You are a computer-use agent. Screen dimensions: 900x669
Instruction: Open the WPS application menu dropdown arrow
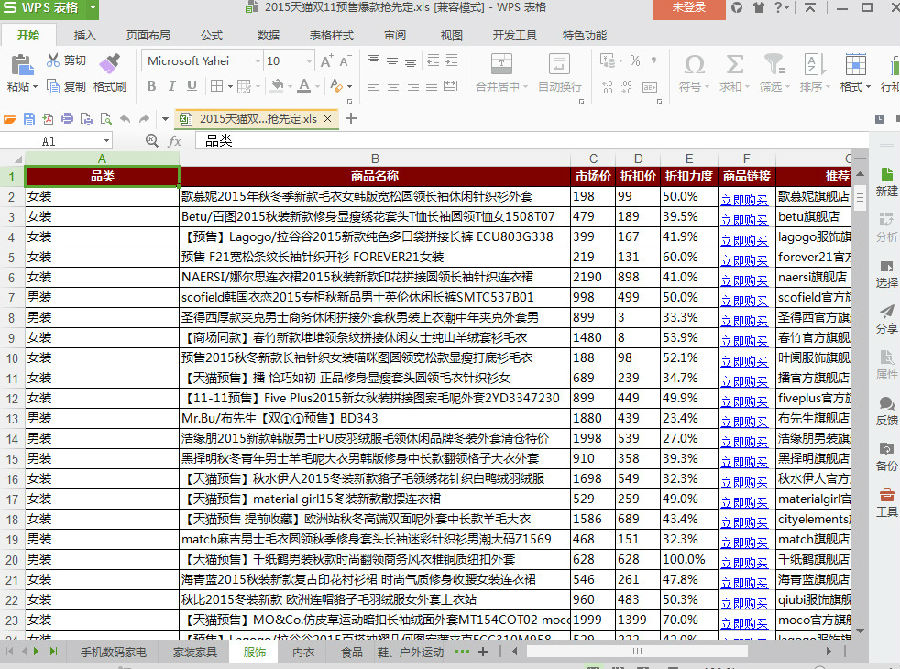click(92, 8)
